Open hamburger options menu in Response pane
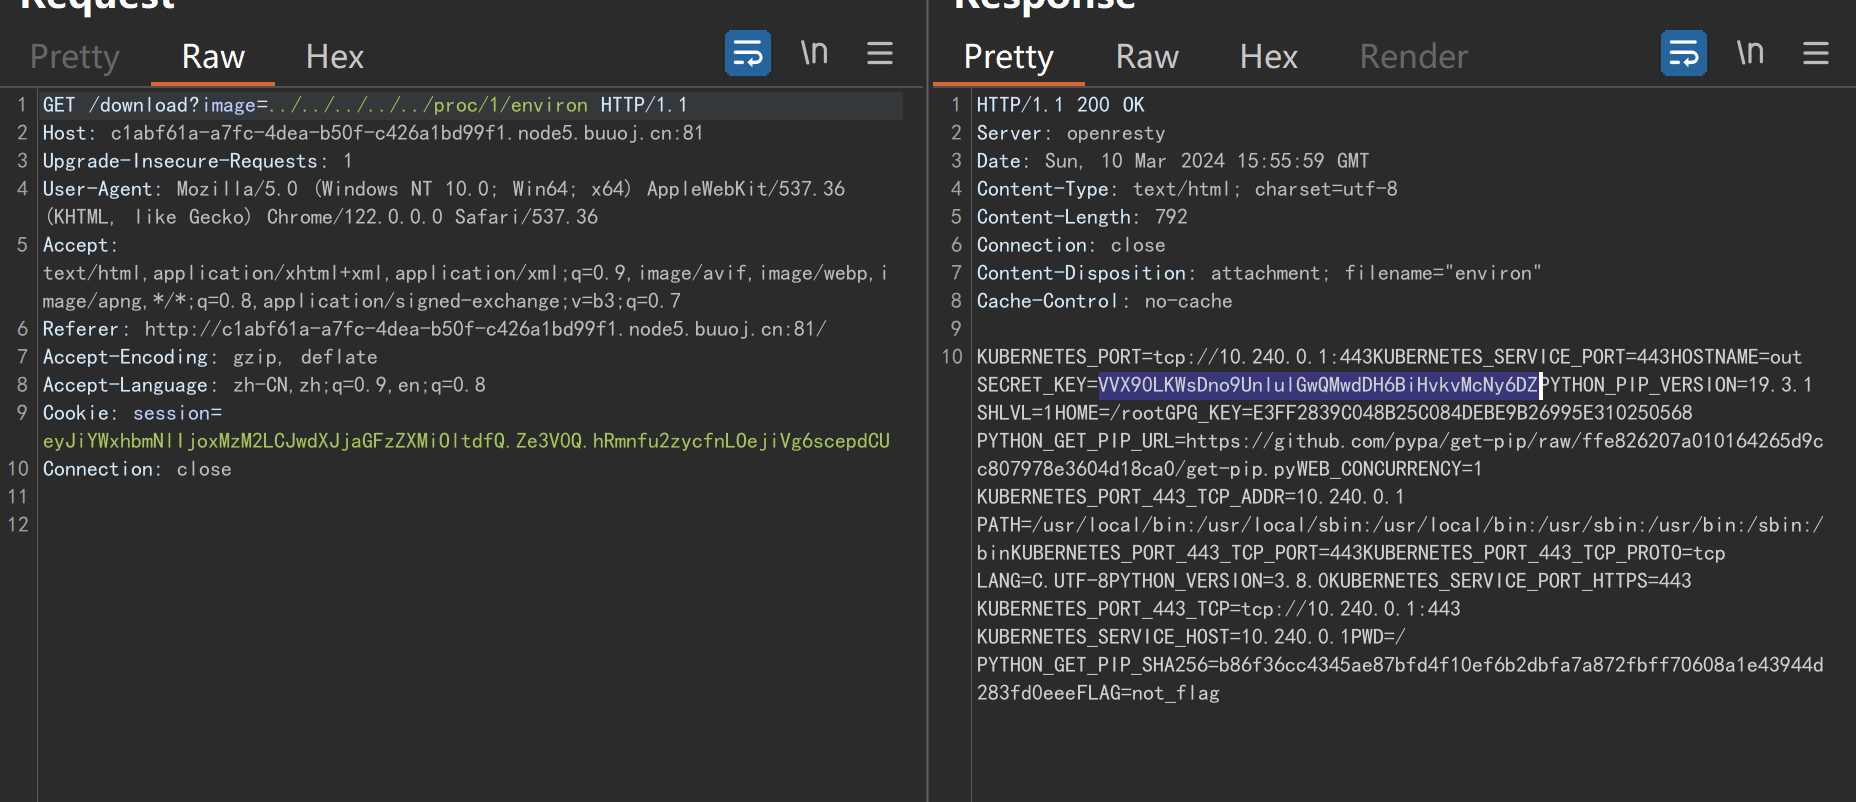1856x802 pixels. point(1816,53)
